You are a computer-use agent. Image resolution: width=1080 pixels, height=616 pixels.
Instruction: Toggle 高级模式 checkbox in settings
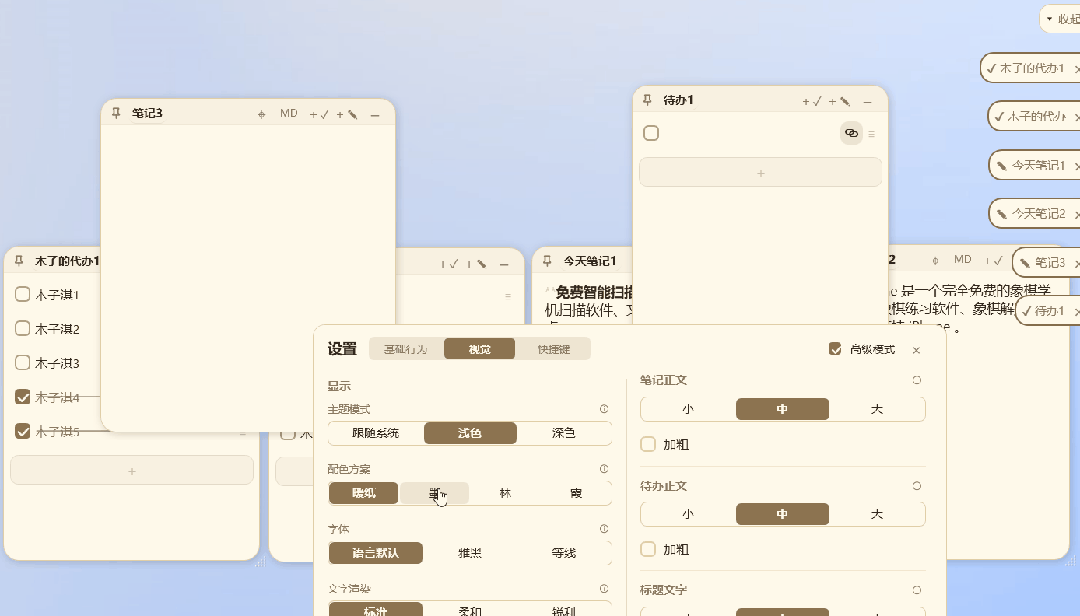(x=835, y=349)
